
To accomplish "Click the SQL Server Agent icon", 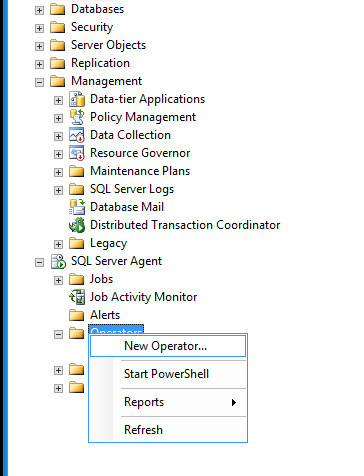I will pos(58,261).
